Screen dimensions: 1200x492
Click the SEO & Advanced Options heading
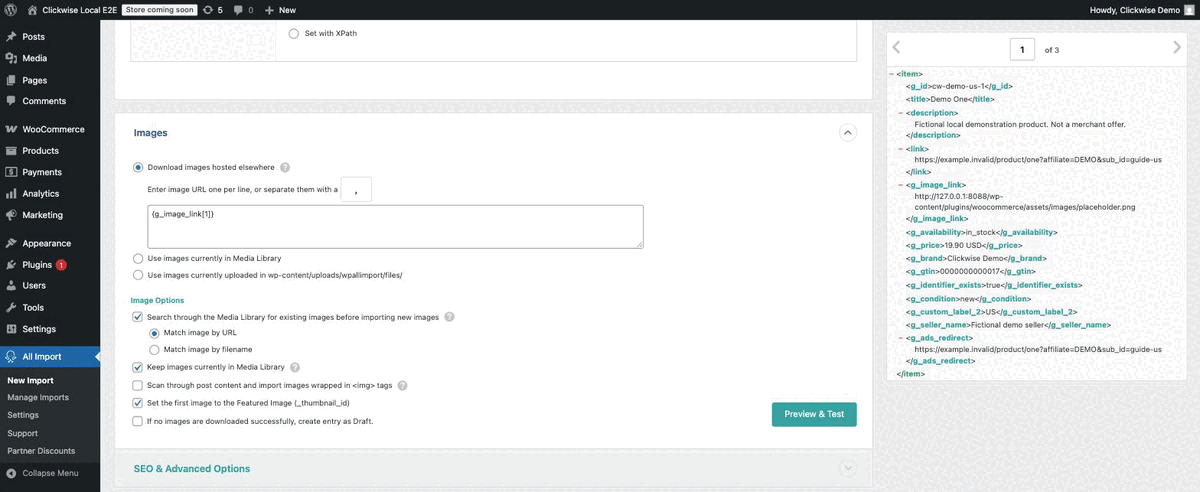coord(192,468)
